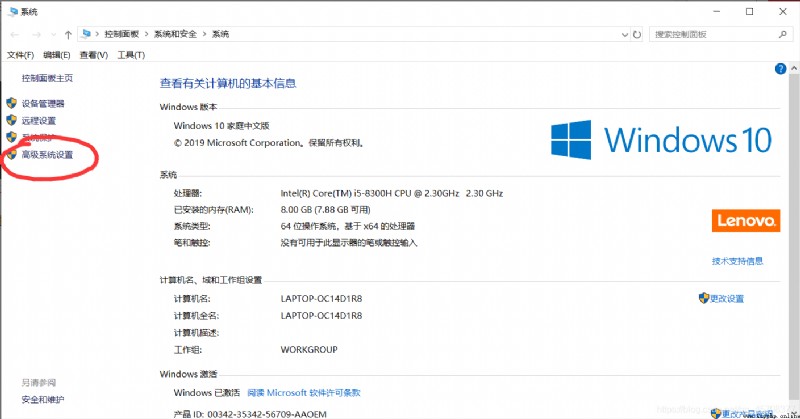Viewport: 800px width, 419px height.
Task: Click the Windows 10 logo
Action: 661,140
